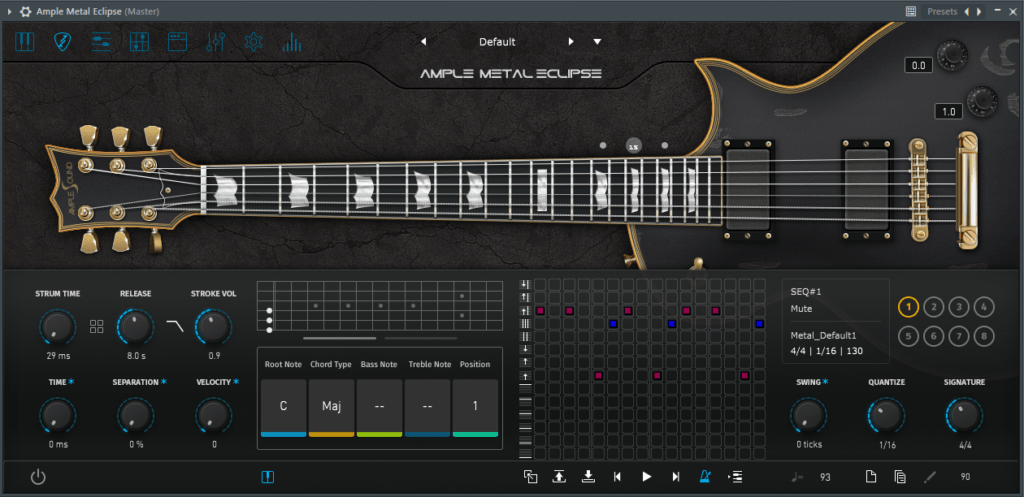The width and height of the screenshot is (1024, 497).
Task: Click the 0.0 value field
Action: [918, 65]
